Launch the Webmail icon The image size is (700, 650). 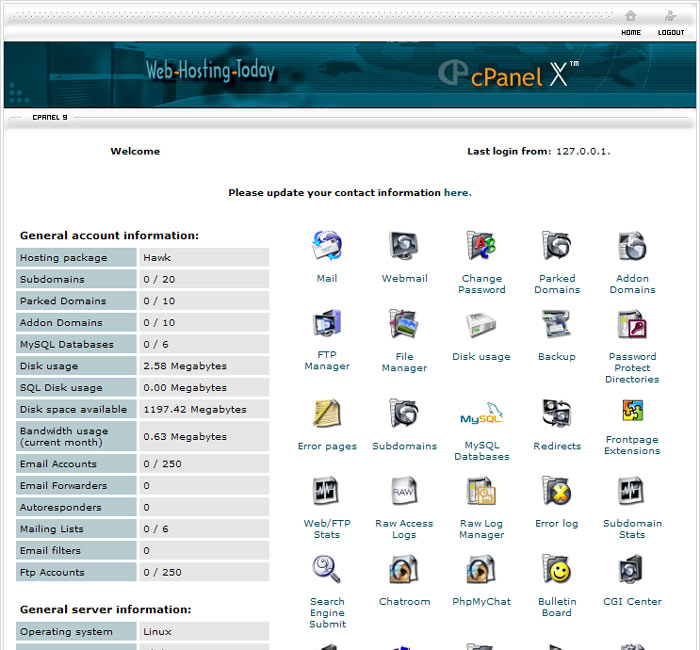(x=404, y=246)
